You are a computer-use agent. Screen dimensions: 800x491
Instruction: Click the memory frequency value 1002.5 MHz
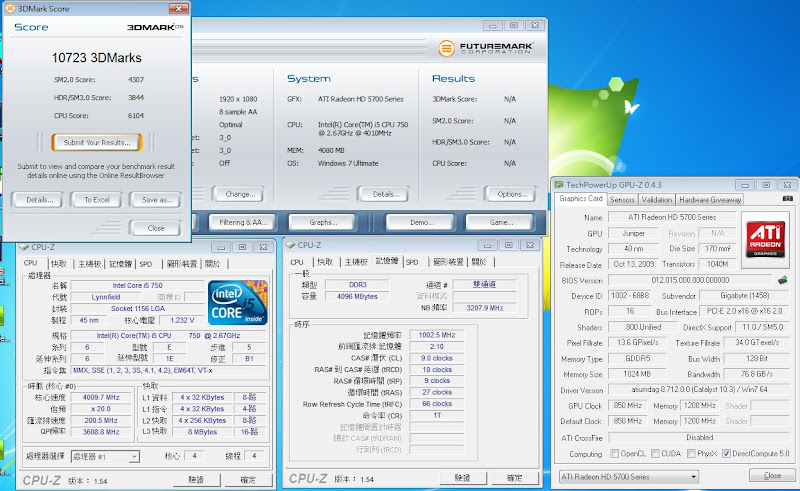pos(437,335)
